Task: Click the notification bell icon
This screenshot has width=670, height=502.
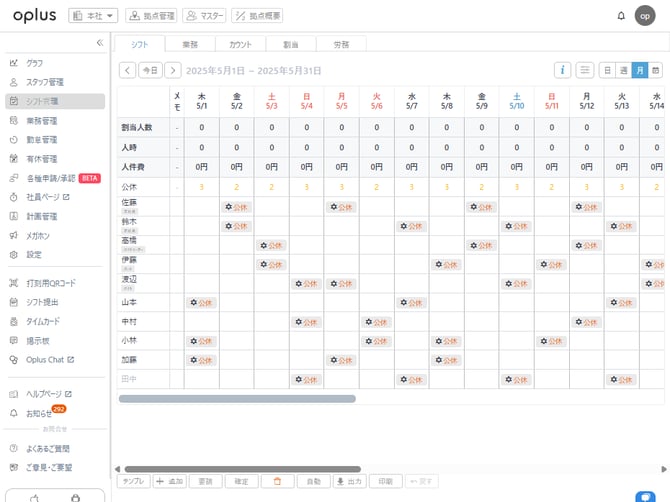Action: pyautogui.click(x=621, y=15)
